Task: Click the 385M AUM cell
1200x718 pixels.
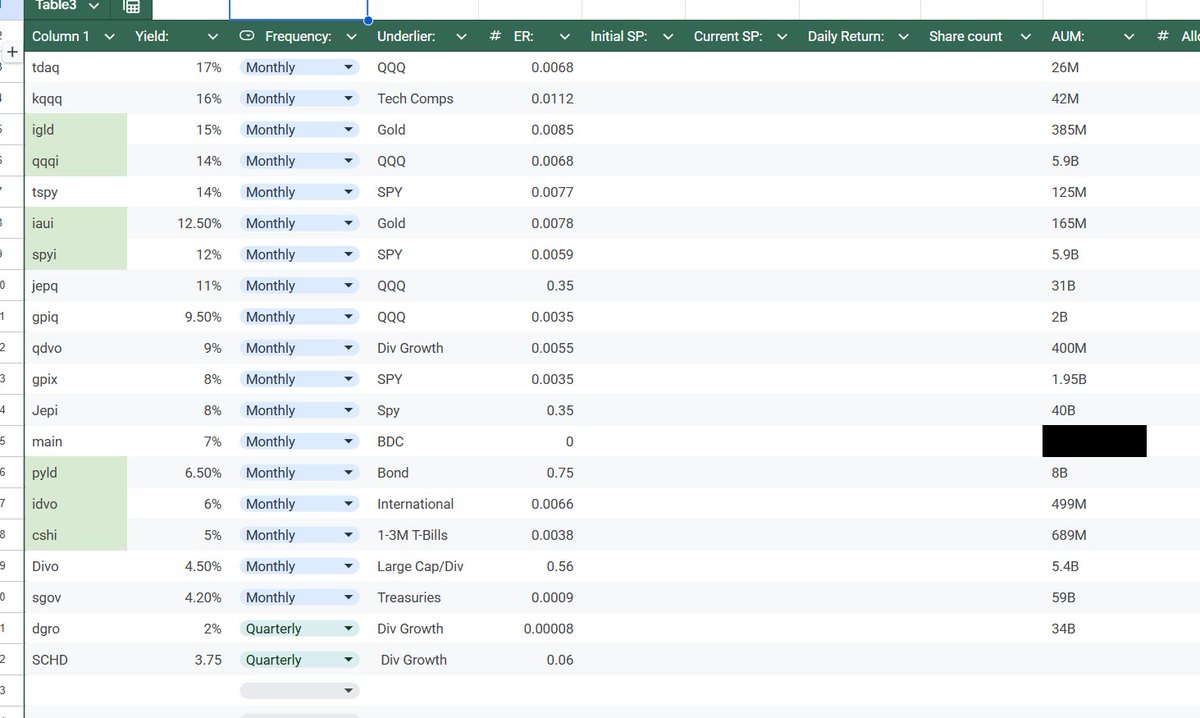Action: pos(1095,130)
